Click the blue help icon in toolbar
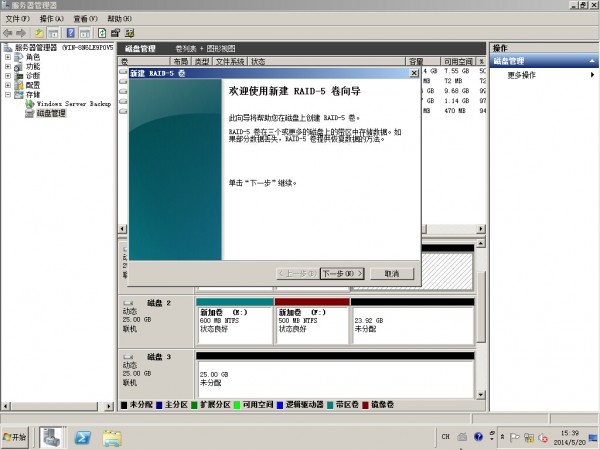This screenshot has height=450, width=600. click(71, 33)
